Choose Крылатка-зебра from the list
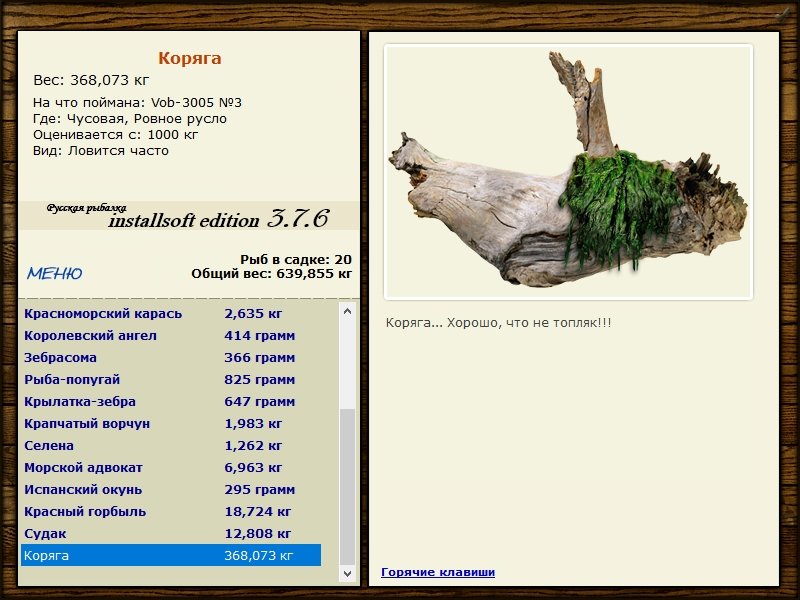The height and width of the screenshot is (600, 800). point(171,402)
